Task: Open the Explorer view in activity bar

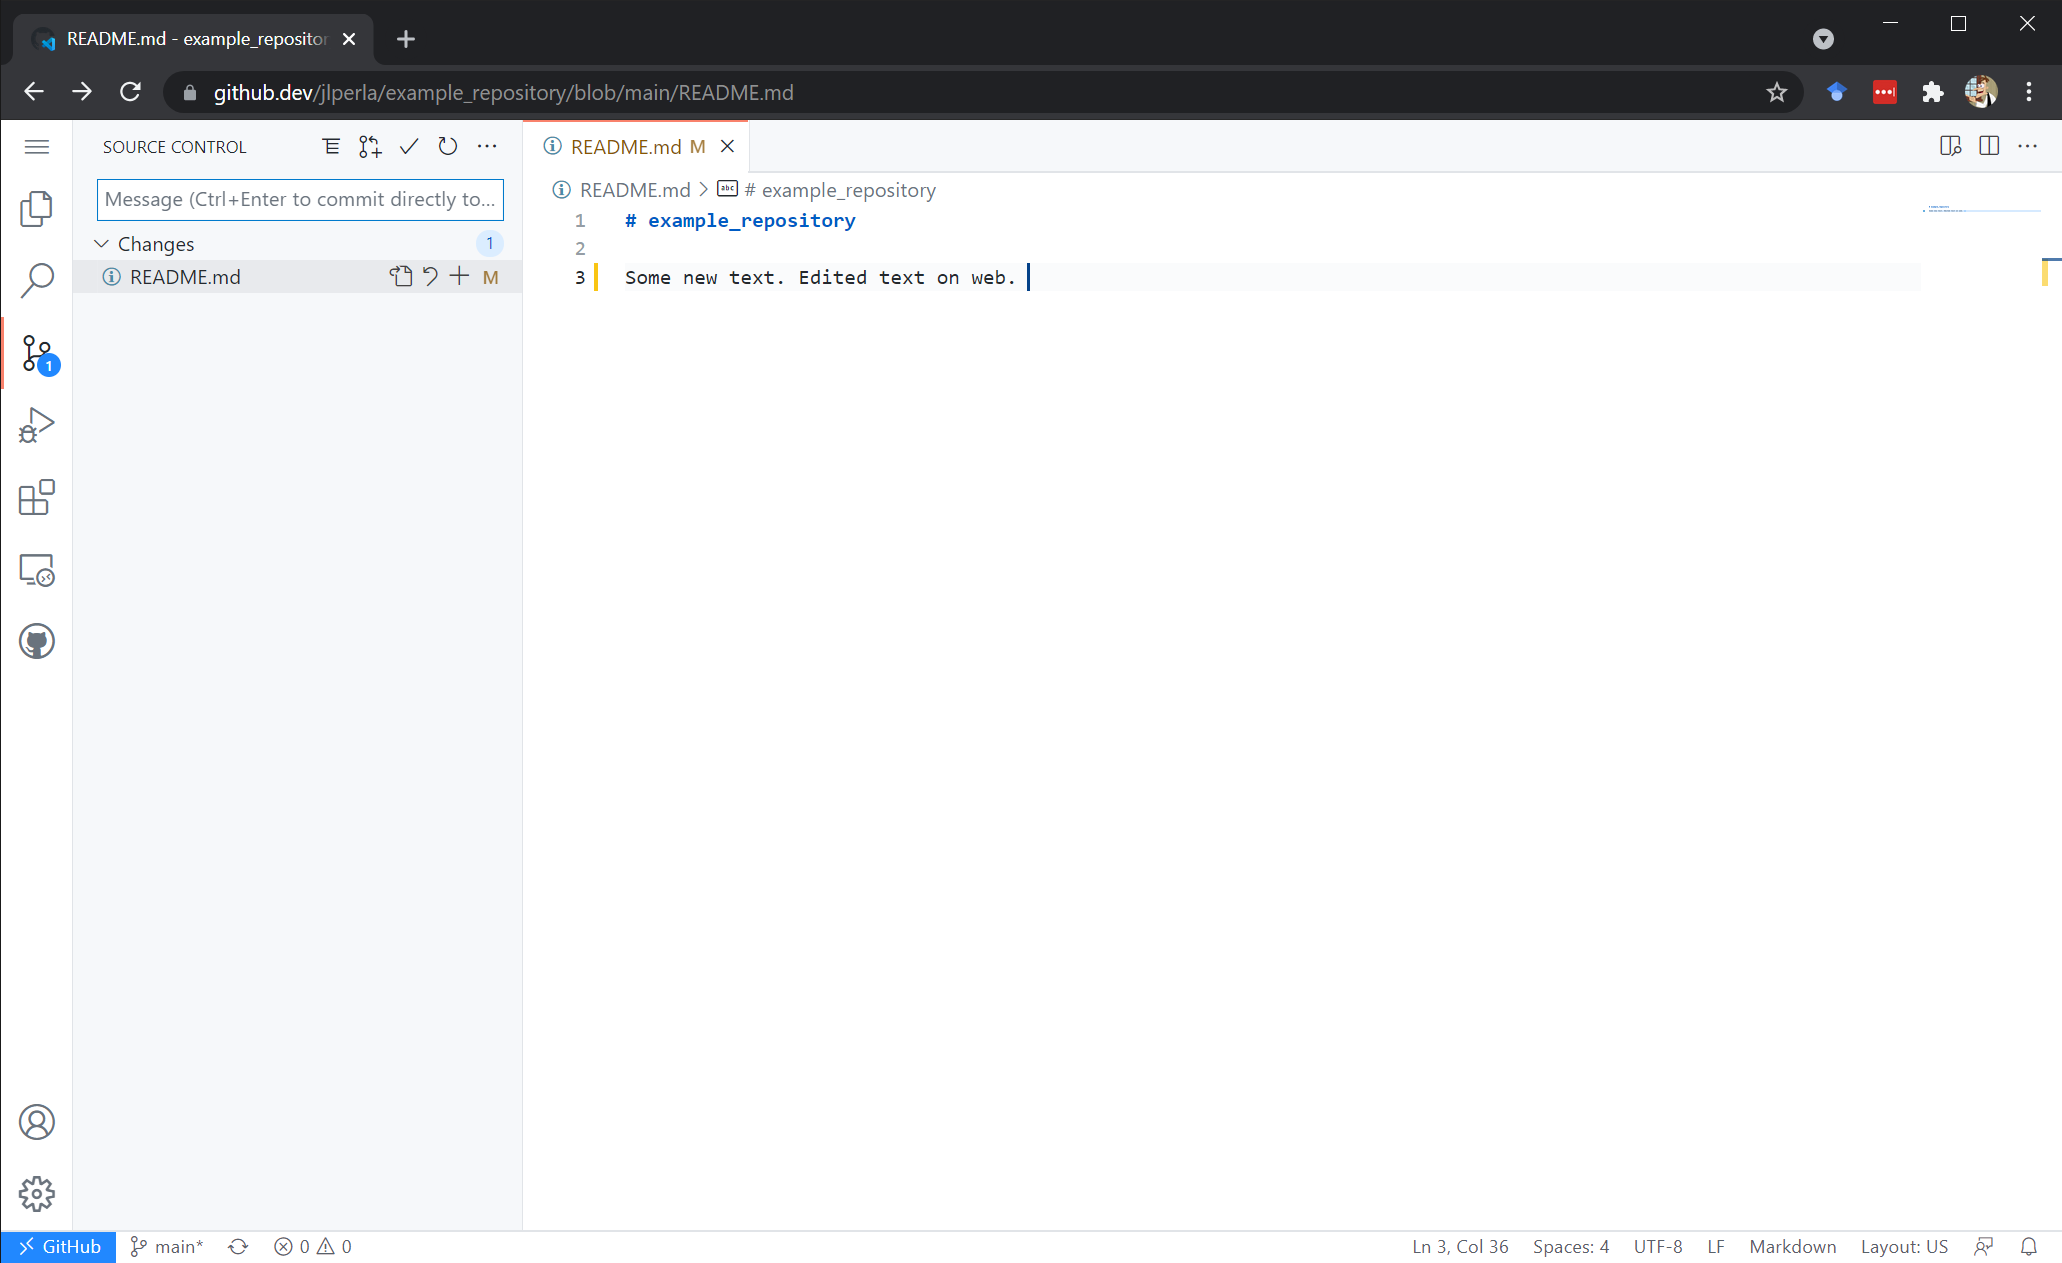Action: click(x=37, y=208)
